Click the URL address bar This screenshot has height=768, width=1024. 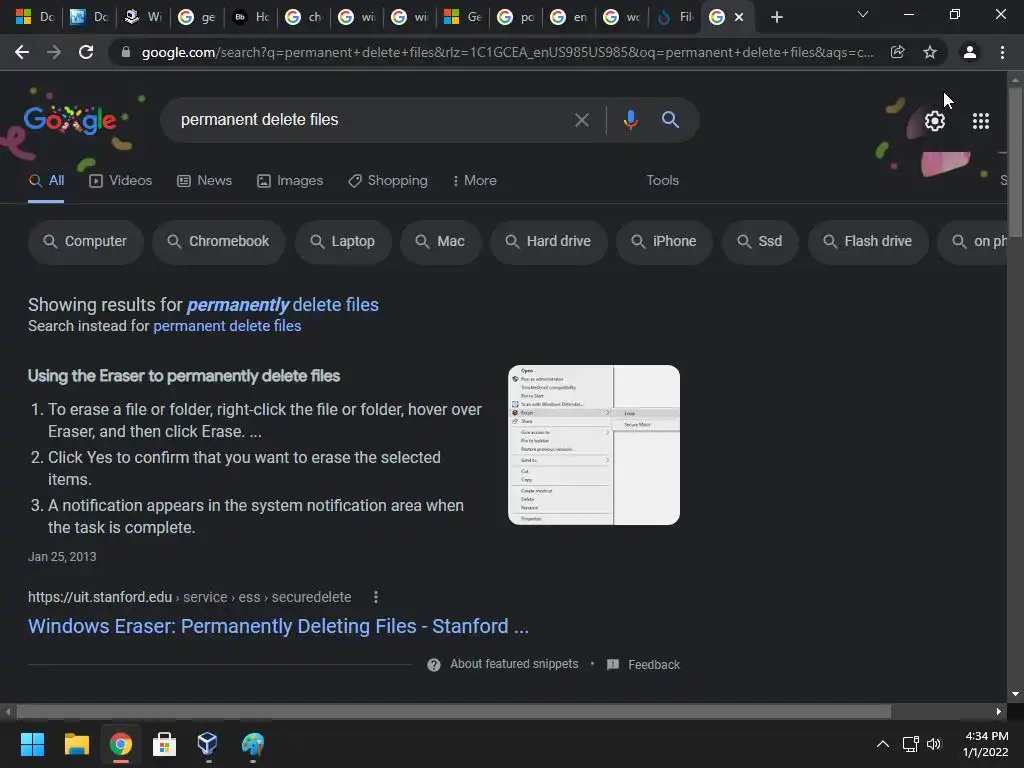507,52
